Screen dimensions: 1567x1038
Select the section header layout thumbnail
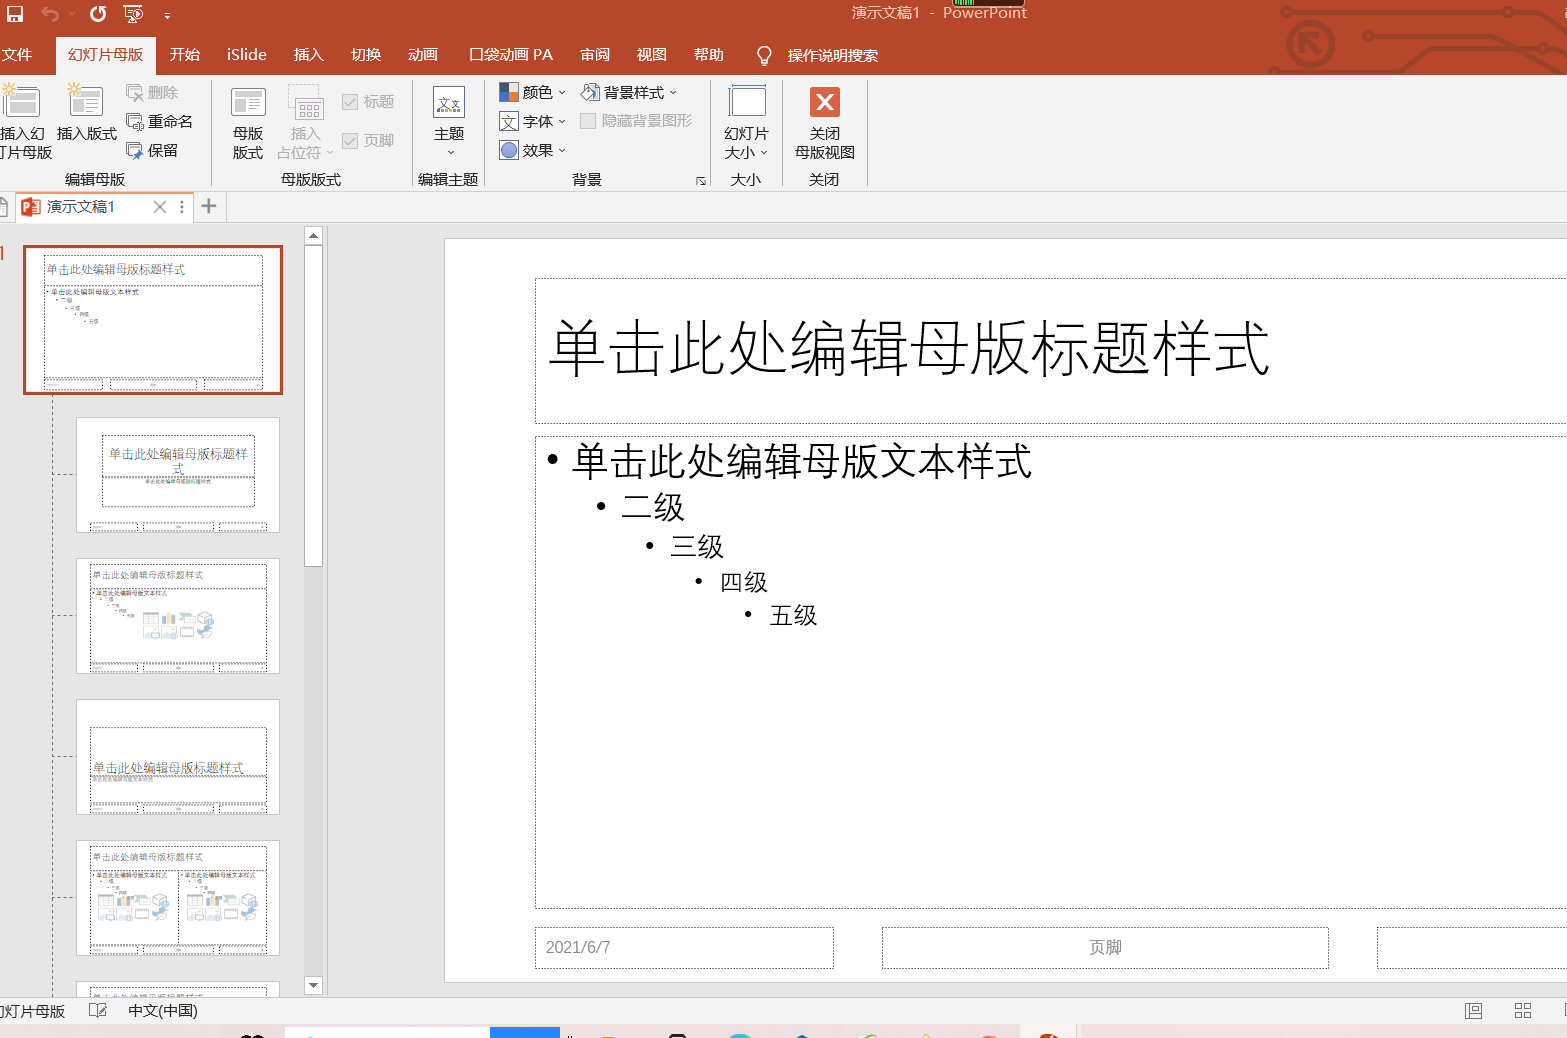tap(178, 757)
